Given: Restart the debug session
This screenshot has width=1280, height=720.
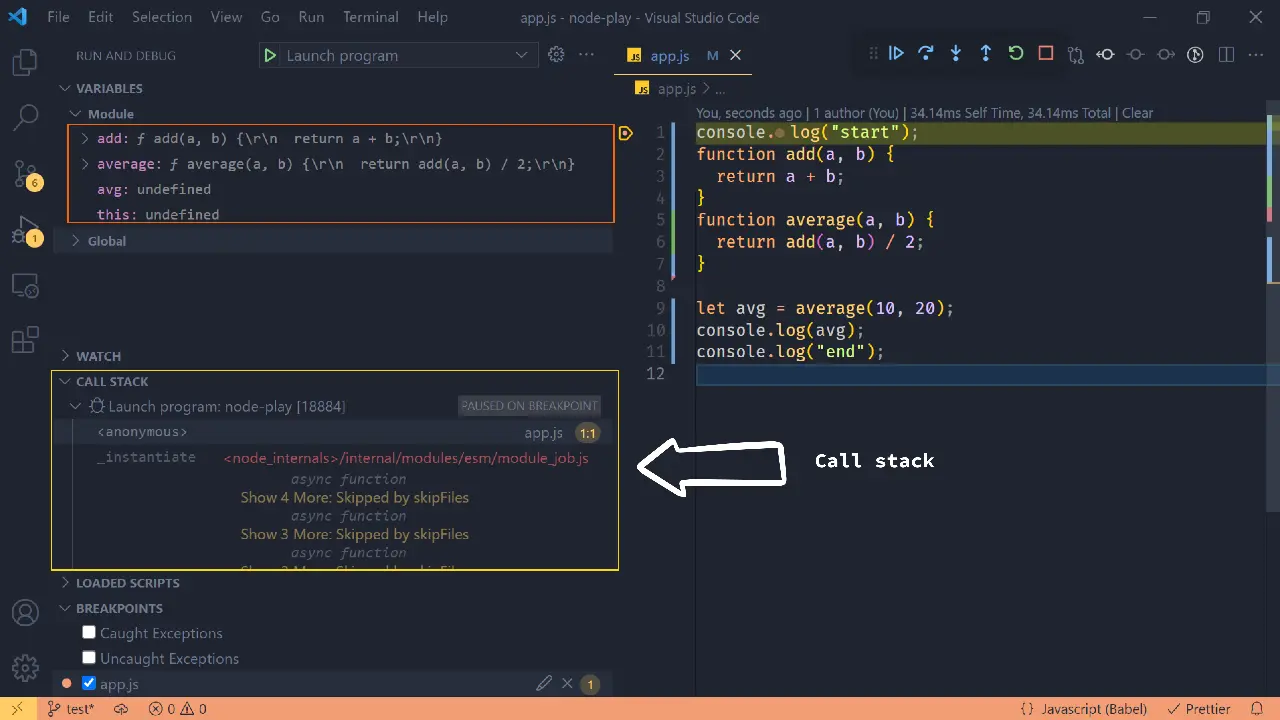Looking at the screenshot, I should (x=1016, y=54).
